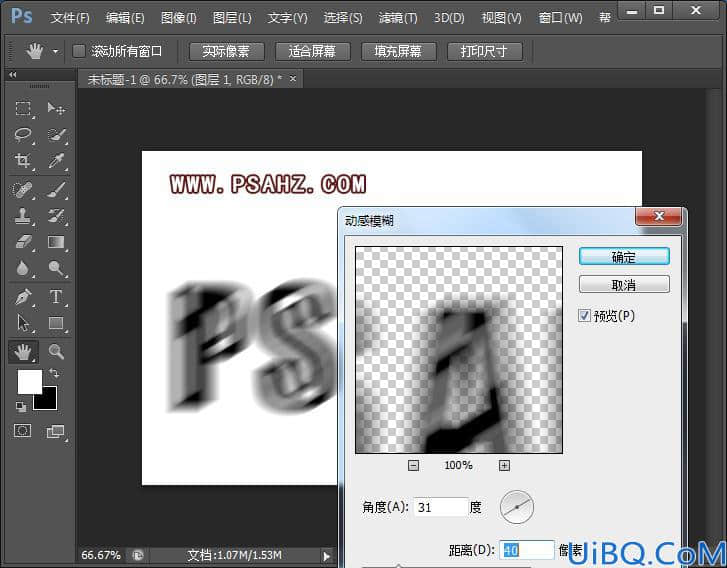Open the 图层(L) menu
Screen dimensions: 727x568
(x=232, y=18)
